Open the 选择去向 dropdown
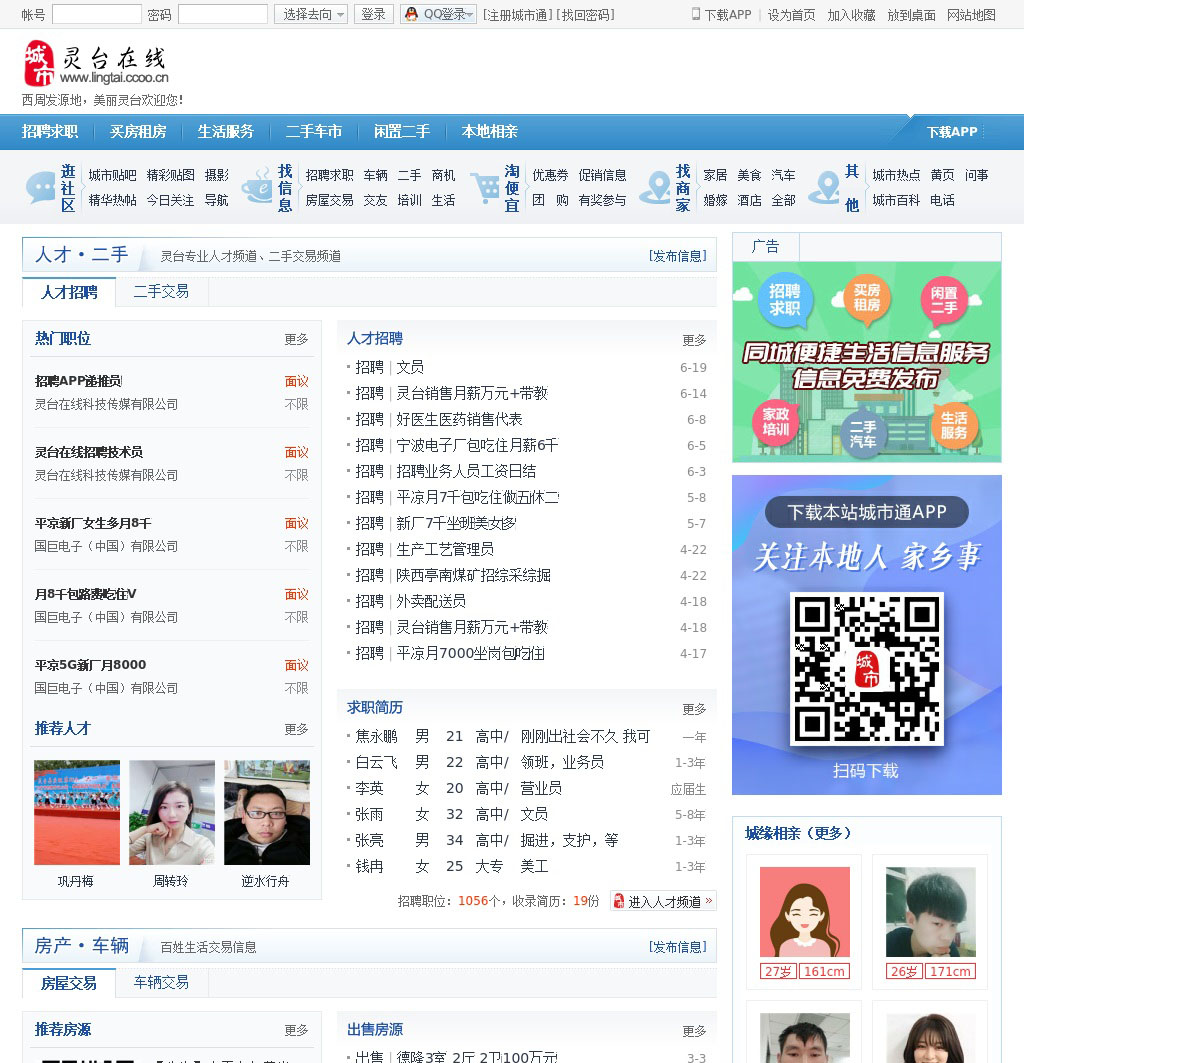This screenshot has width=1200, height=1063. point(311,14)
